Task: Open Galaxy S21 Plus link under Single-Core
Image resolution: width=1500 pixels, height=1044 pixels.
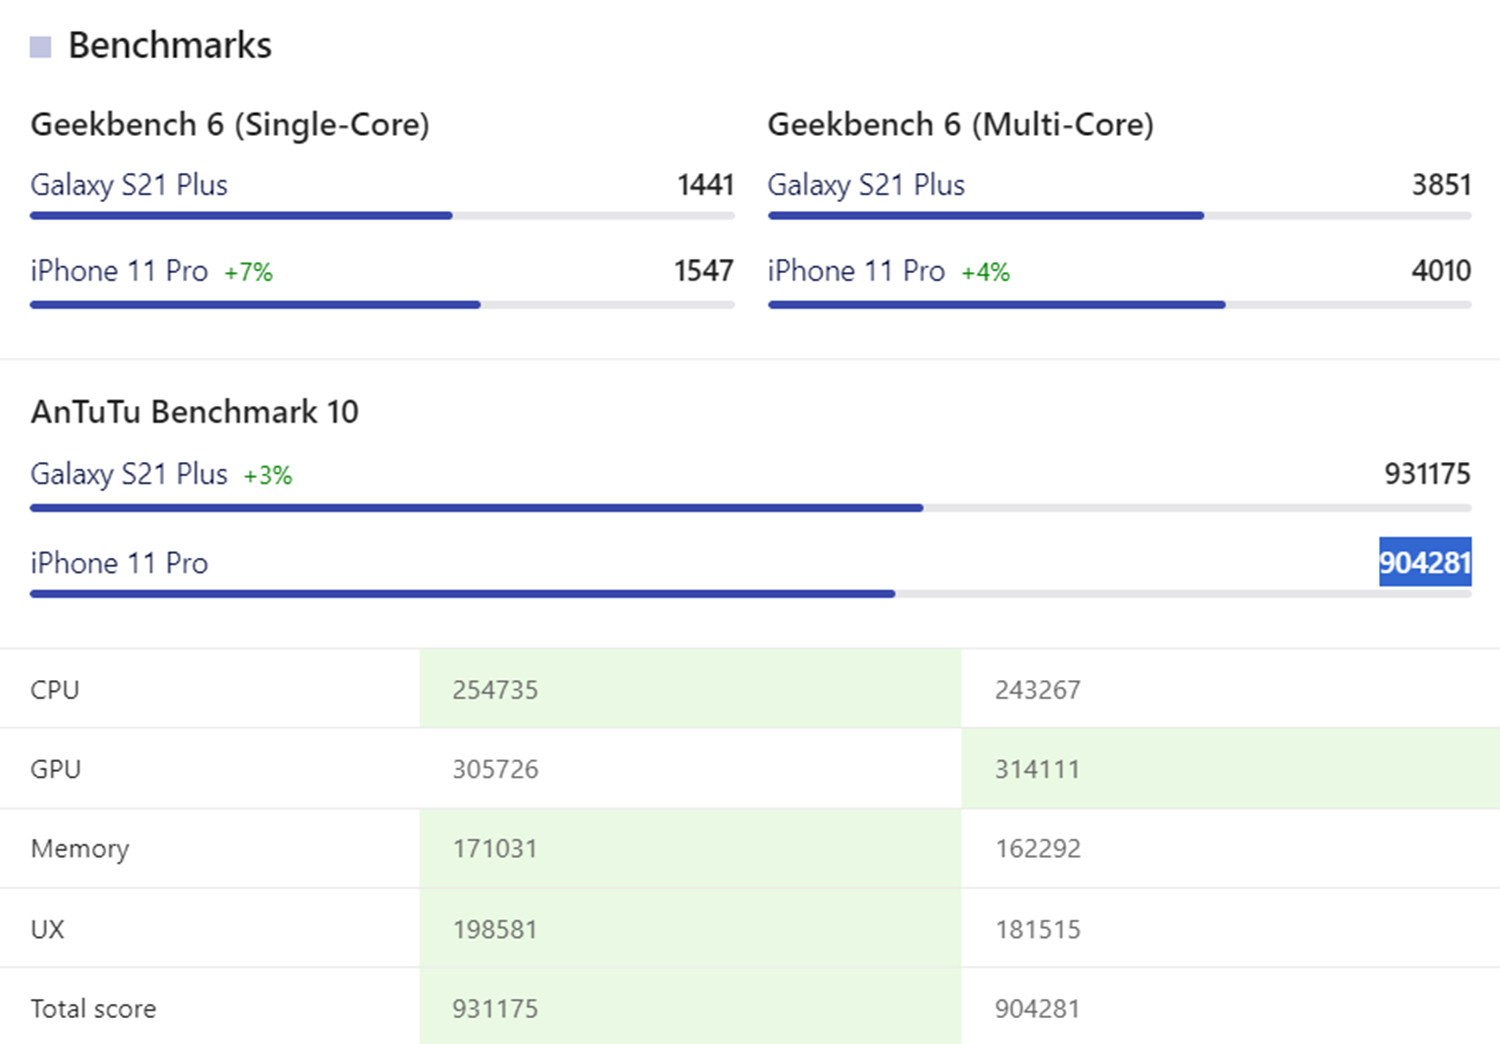Action: (x=129, y=185)
